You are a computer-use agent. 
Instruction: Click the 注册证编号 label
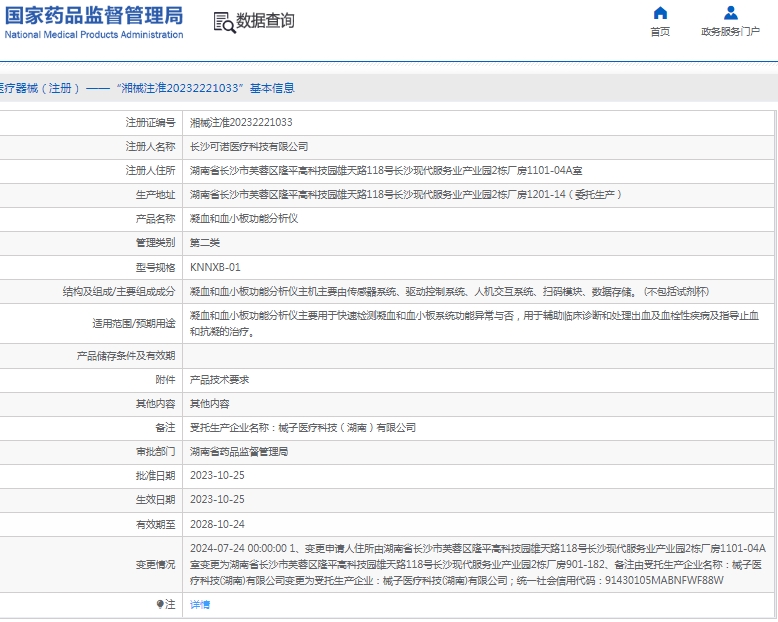pyautogui.click(x=150, y=123)
